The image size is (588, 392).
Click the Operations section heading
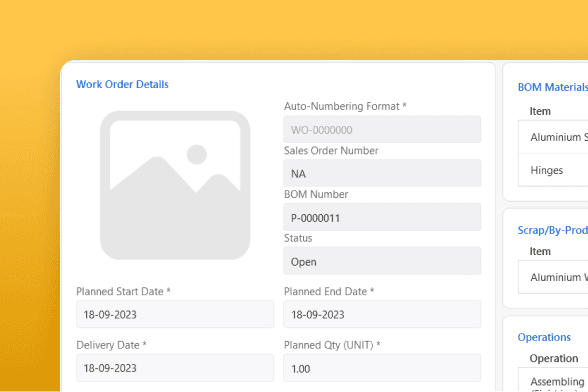(544, 337)
